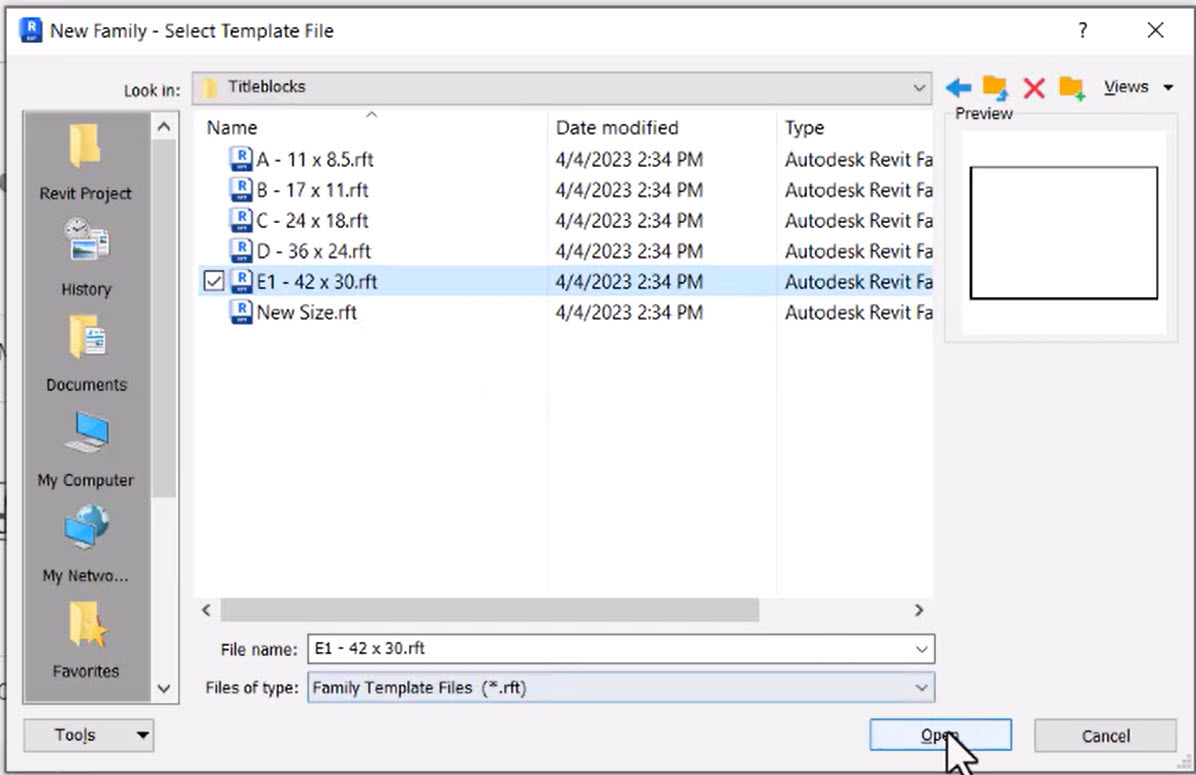The height and width of the screenshot is (775, 1196).
Task: Click the Open button
Action: coord(940,735)
